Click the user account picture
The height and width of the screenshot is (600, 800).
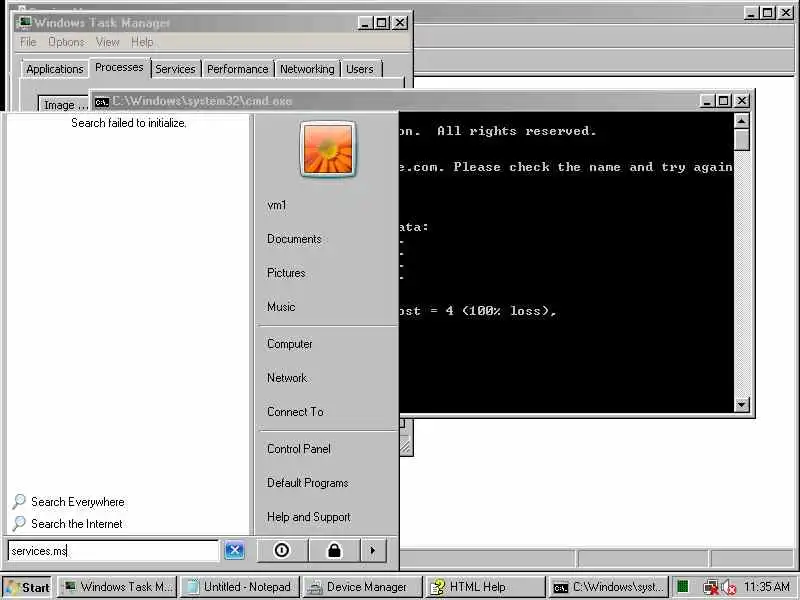tap(328, 149)
